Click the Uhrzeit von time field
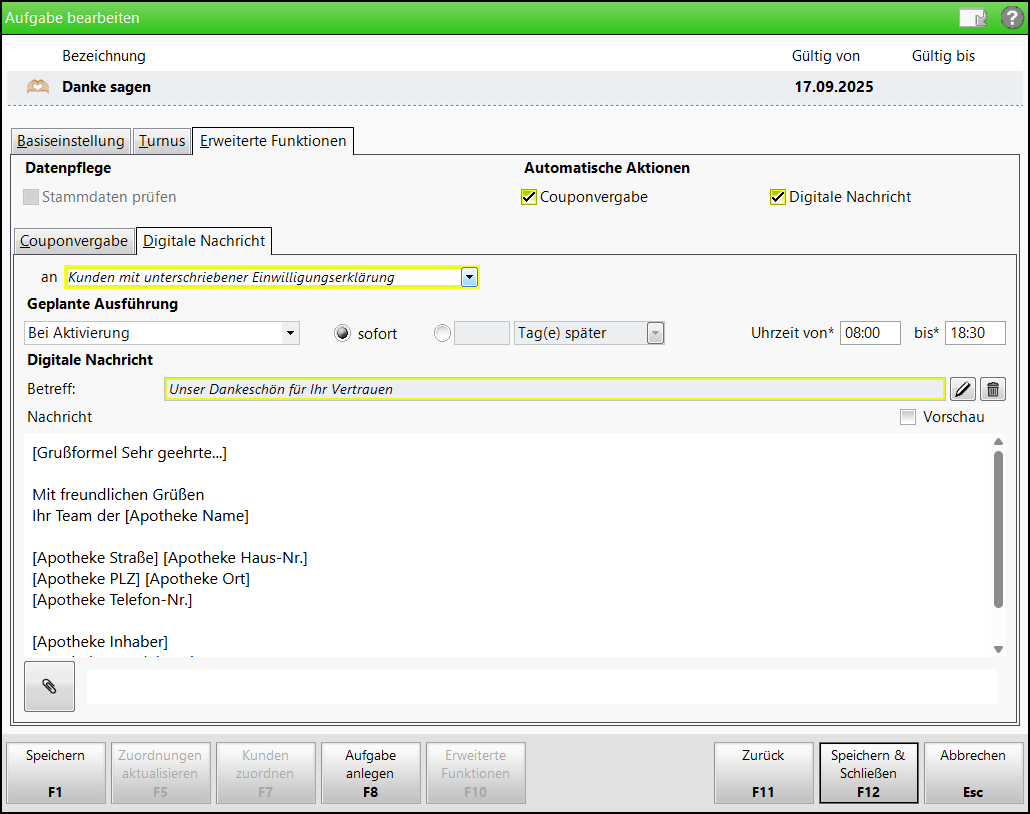This screenshot has width=1030, height=814. pos(872,333)
